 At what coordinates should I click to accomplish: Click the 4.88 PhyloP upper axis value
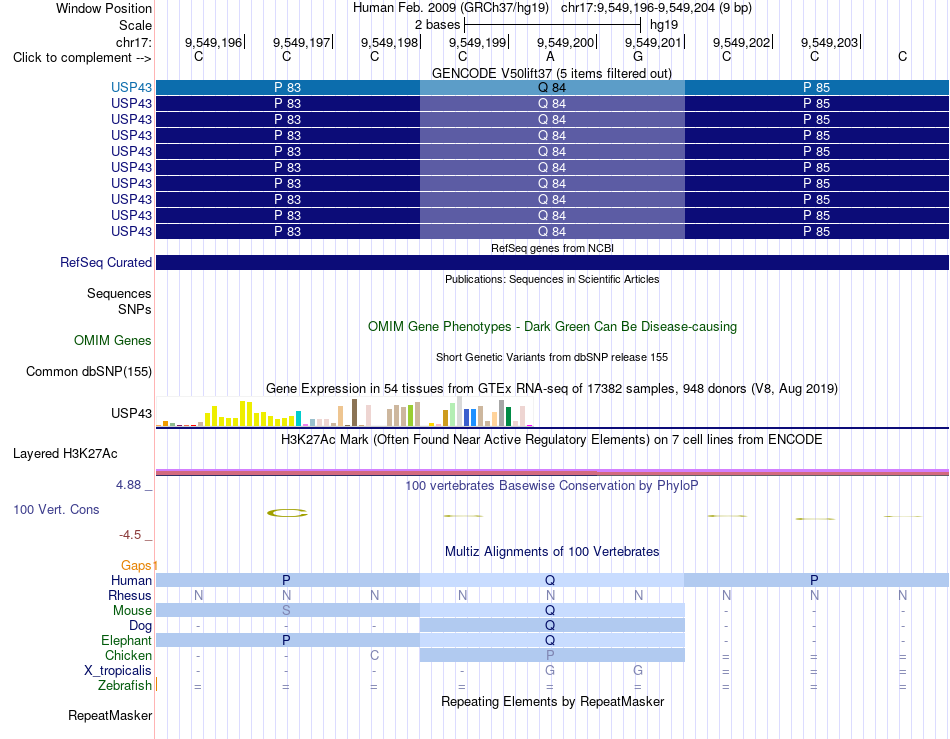click(128, 485)
